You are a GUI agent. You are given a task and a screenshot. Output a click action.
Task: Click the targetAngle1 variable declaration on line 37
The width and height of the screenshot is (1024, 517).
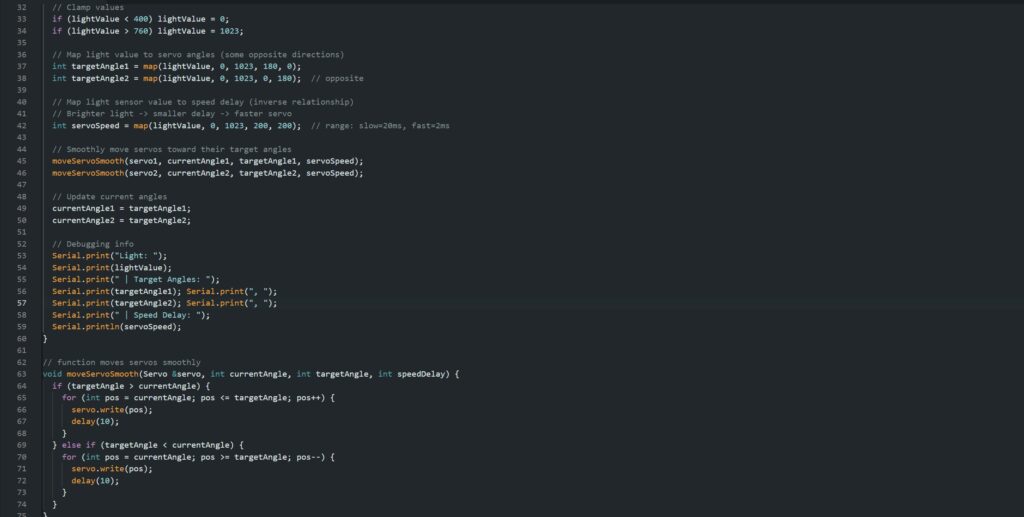102,66
